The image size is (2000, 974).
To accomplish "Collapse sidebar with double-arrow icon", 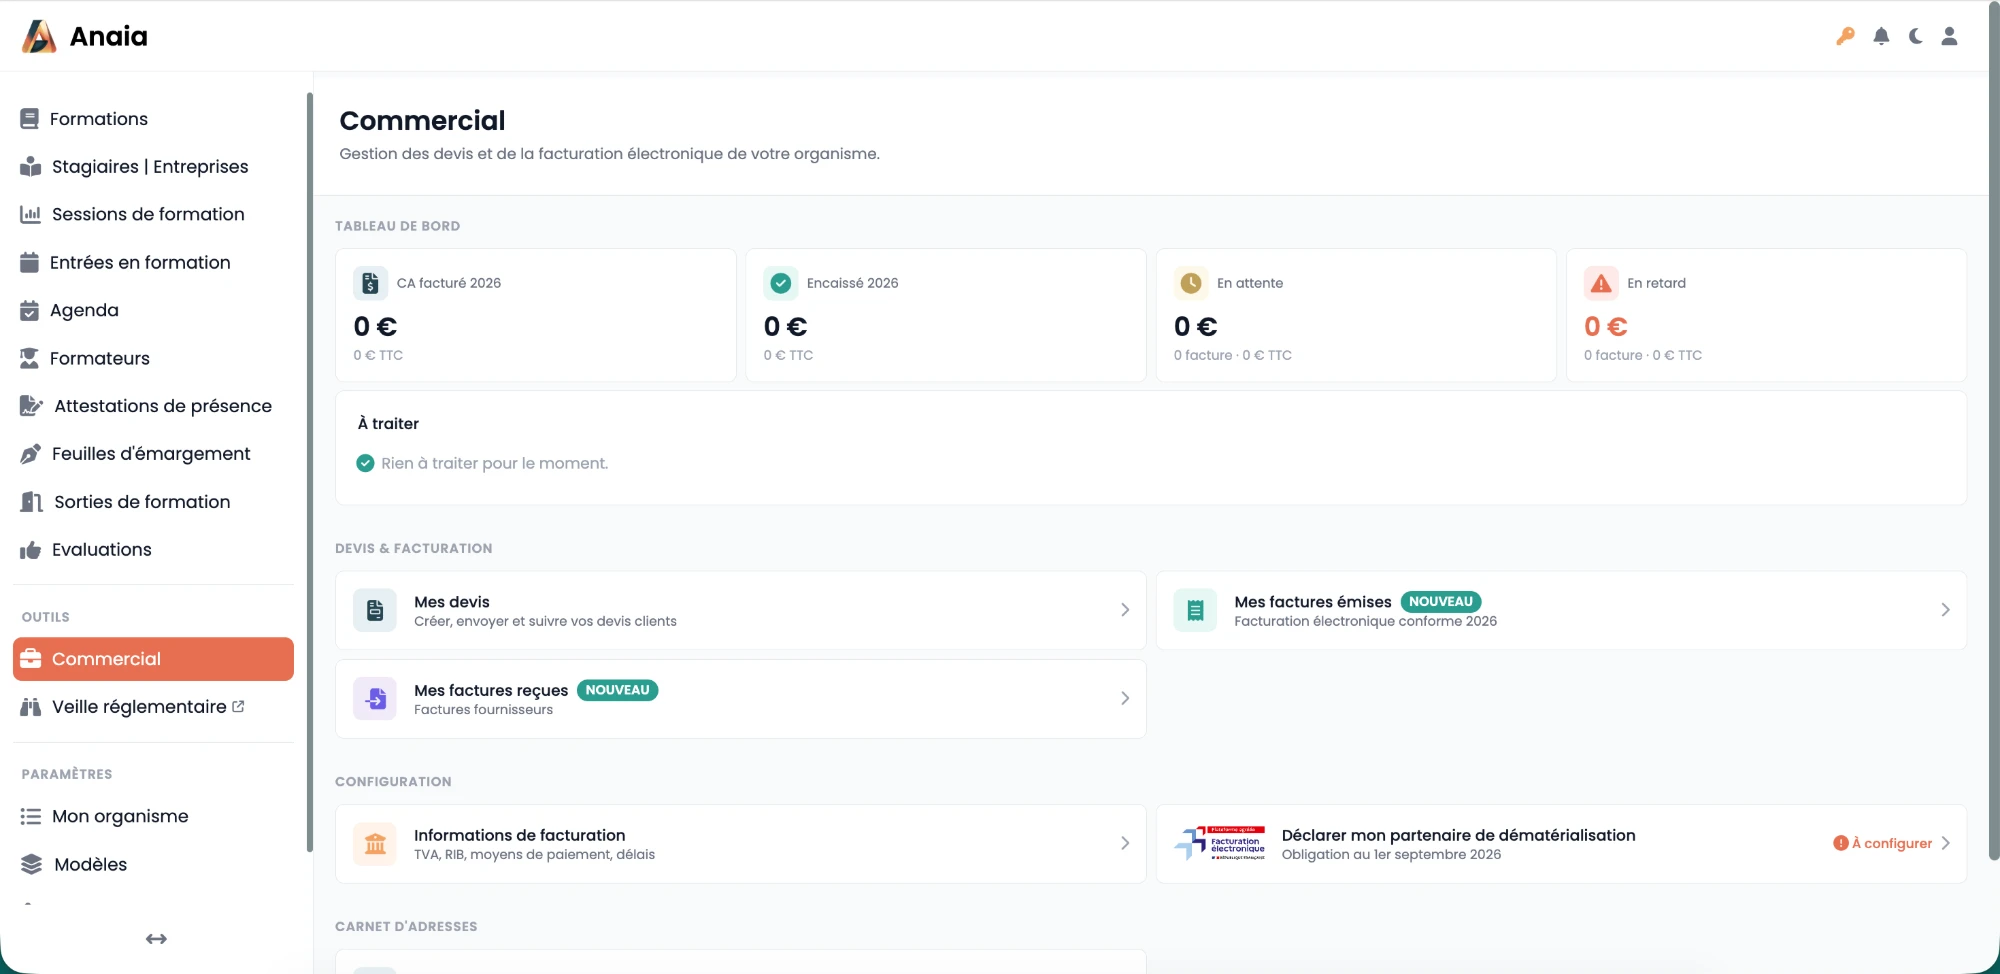I will tap(156, 939).
